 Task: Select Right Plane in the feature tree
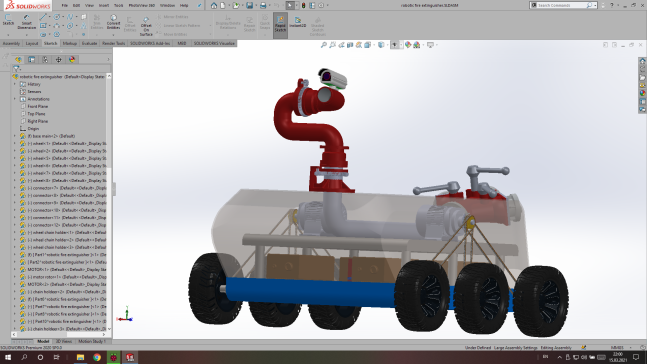pyautogui.click(x=38, y=121)
